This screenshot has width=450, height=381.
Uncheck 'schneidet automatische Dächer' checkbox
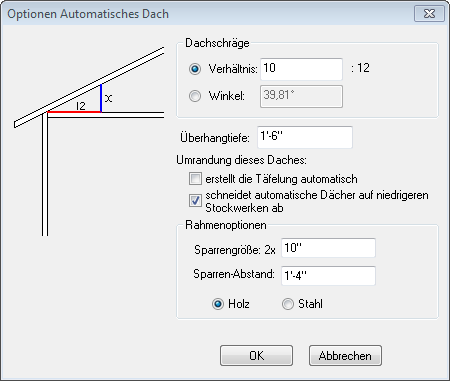coord(195,201)
